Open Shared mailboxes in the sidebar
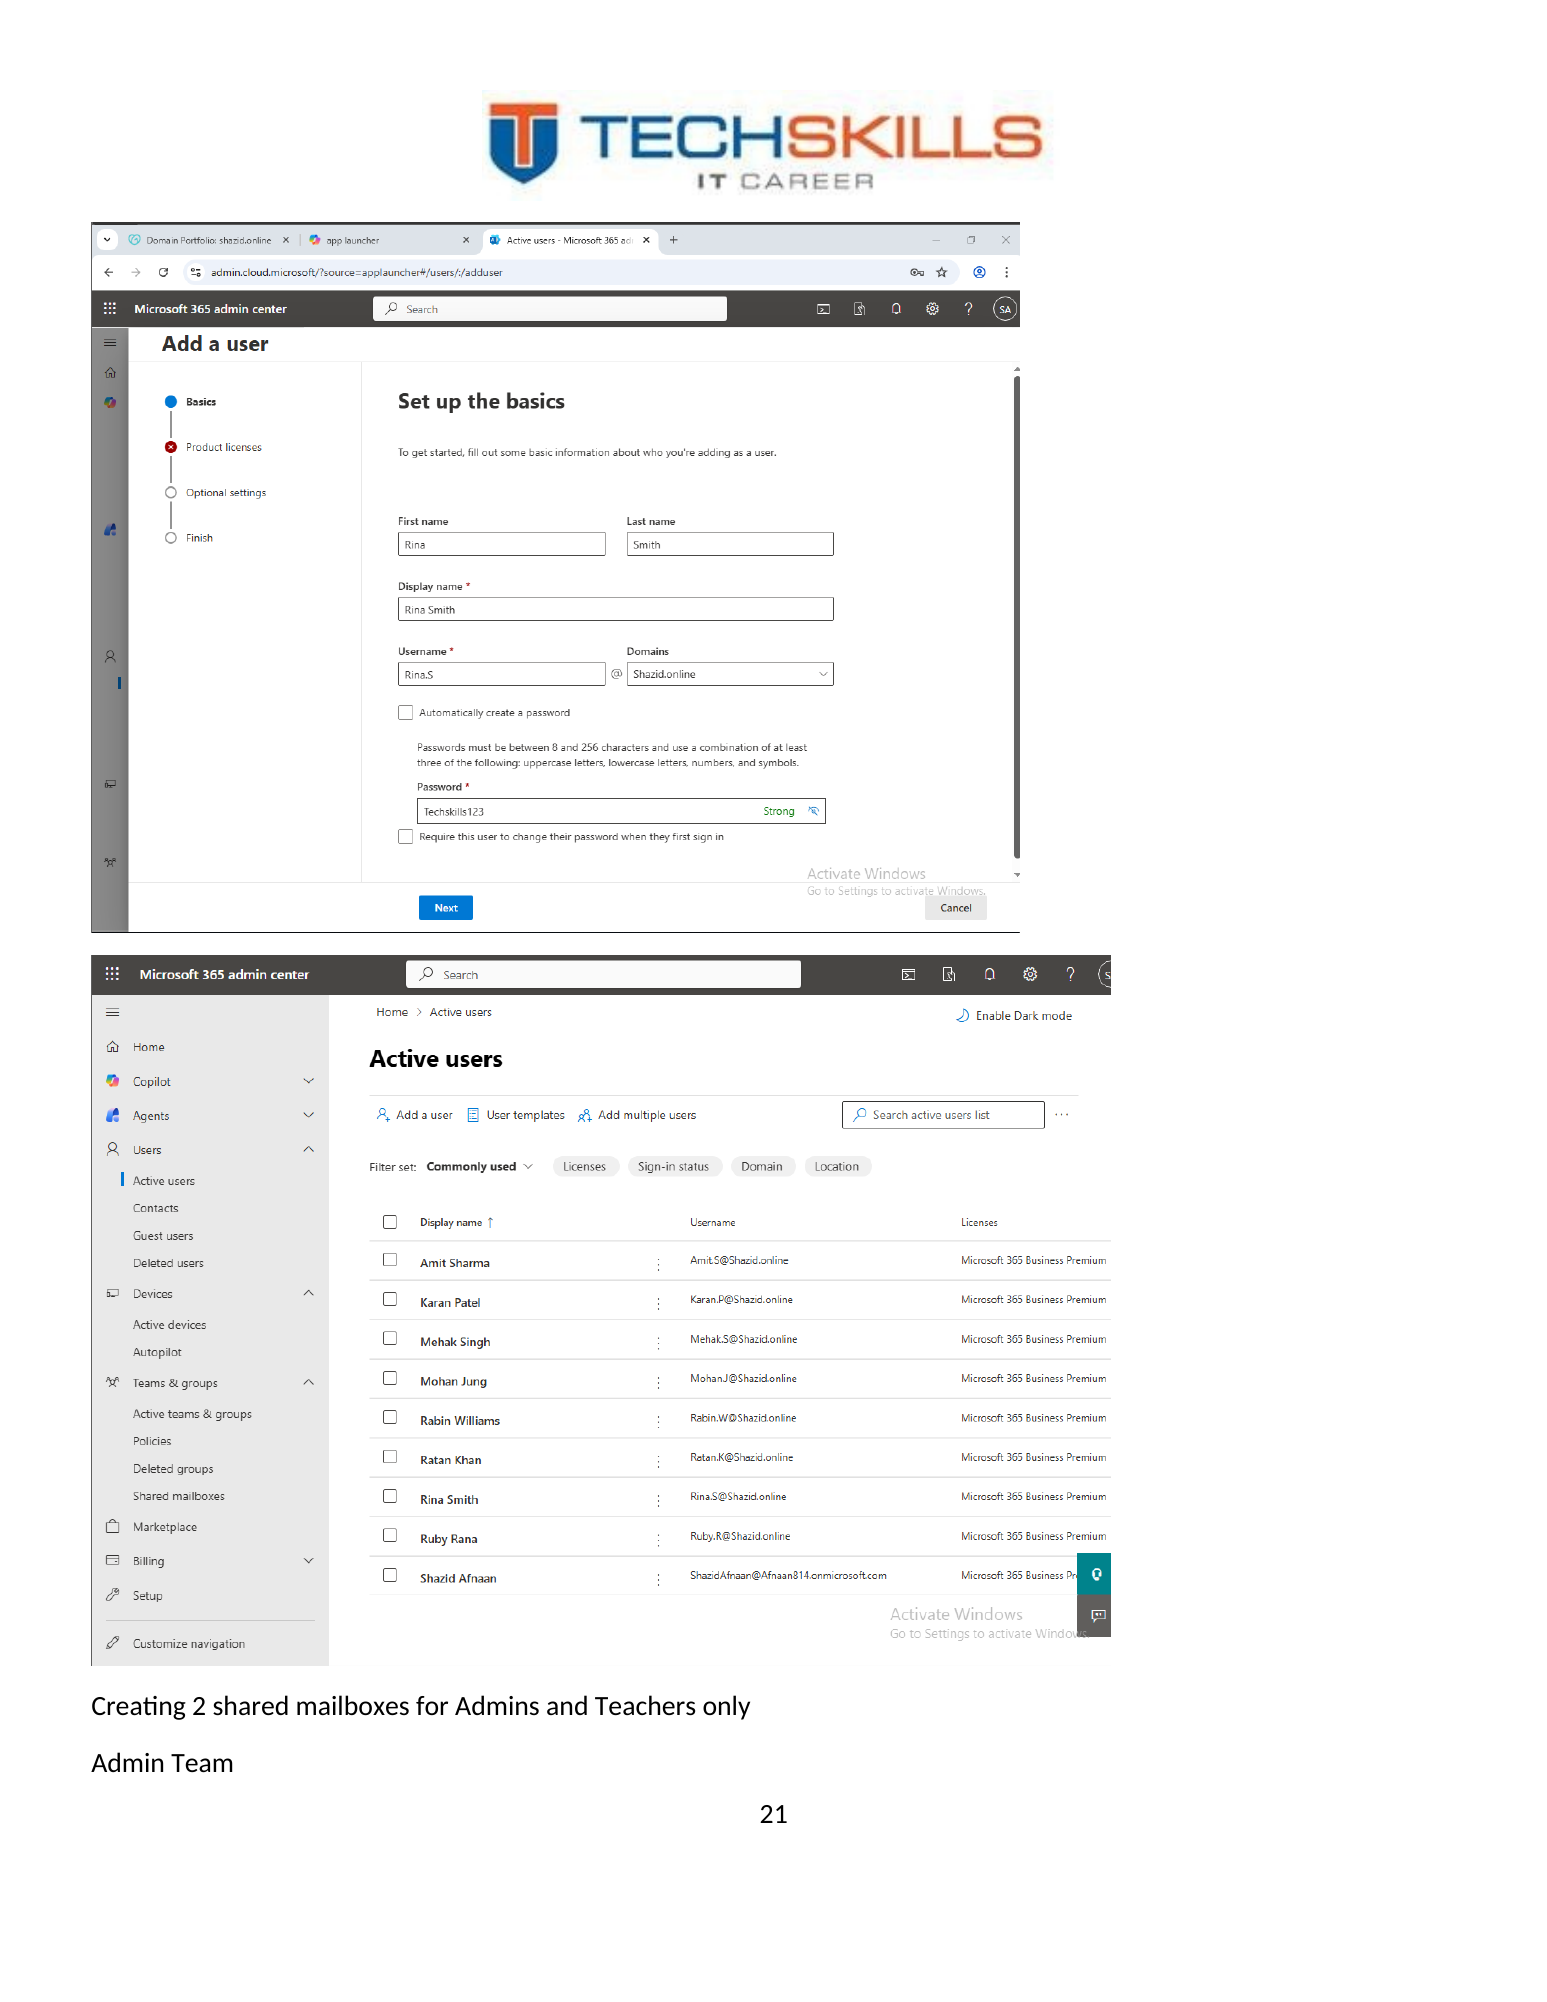This screenshot has height=2002, width=1547. (x=179, y=1496)
